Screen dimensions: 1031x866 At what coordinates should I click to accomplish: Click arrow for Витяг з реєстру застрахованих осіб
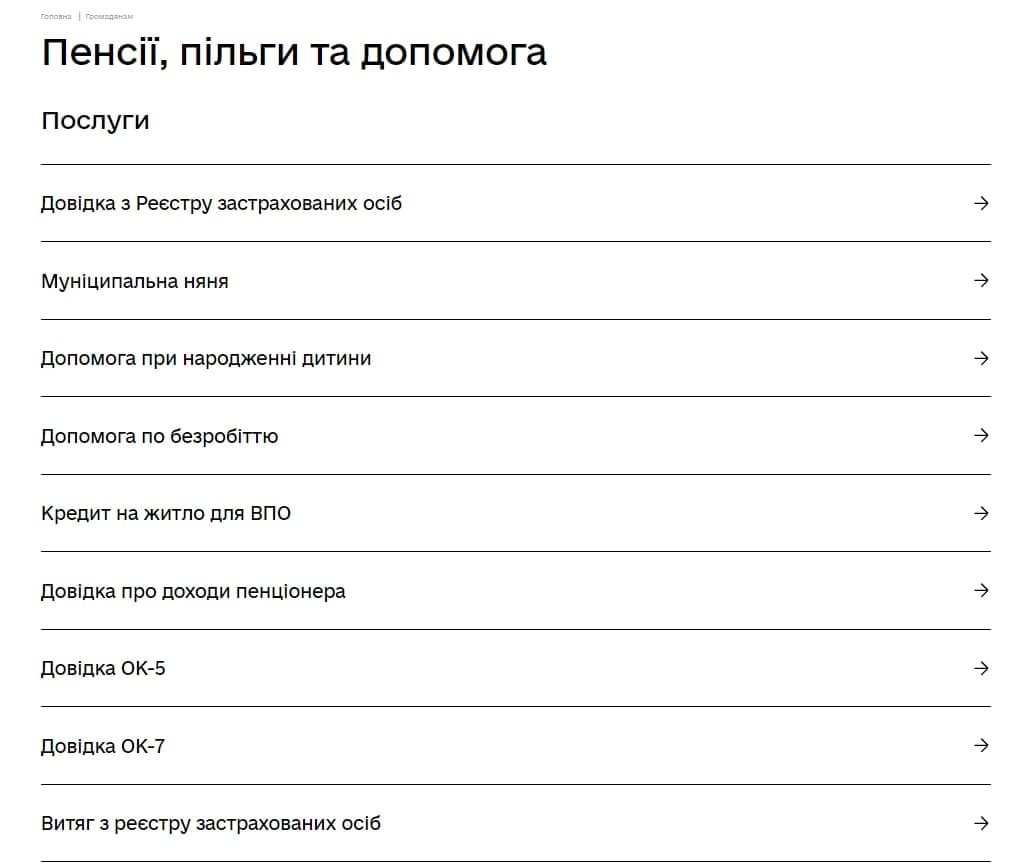tap(981, 824)
